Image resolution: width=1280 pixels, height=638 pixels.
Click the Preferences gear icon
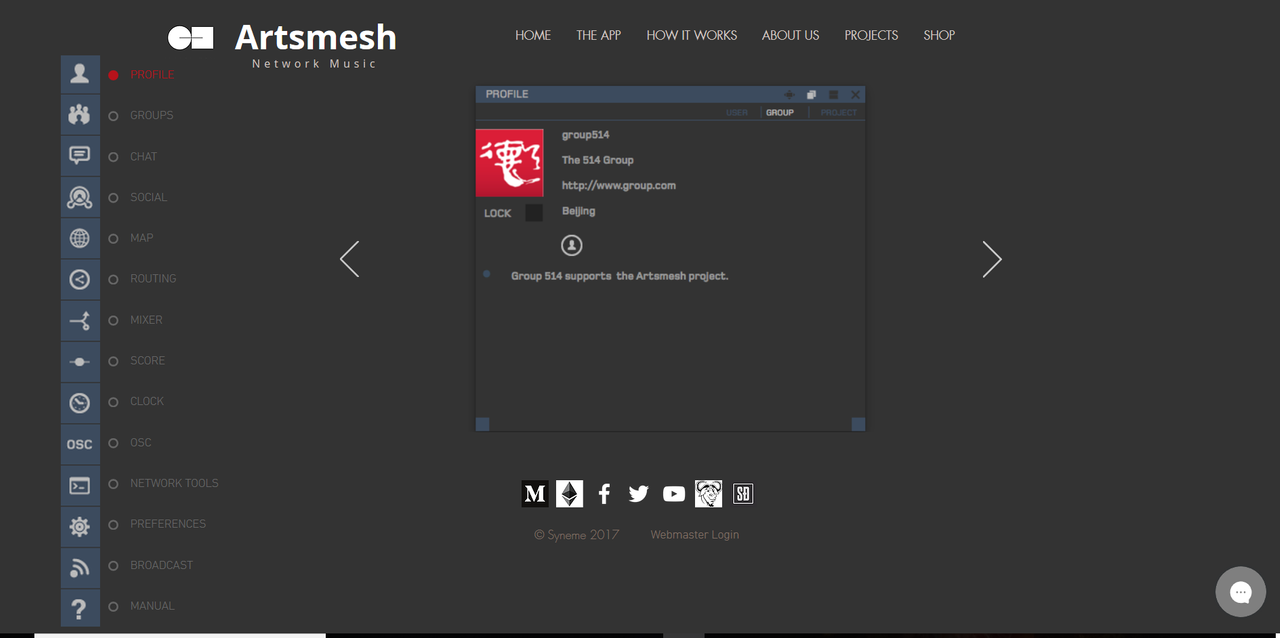[80, 525]
